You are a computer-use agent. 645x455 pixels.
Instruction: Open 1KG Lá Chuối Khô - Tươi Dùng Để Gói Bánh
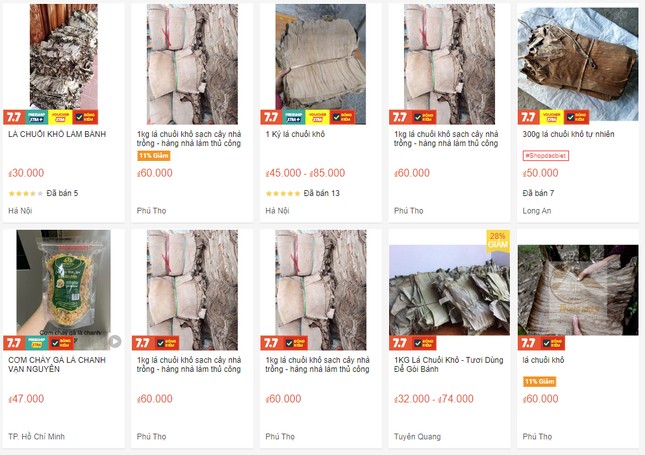(448, 364)
